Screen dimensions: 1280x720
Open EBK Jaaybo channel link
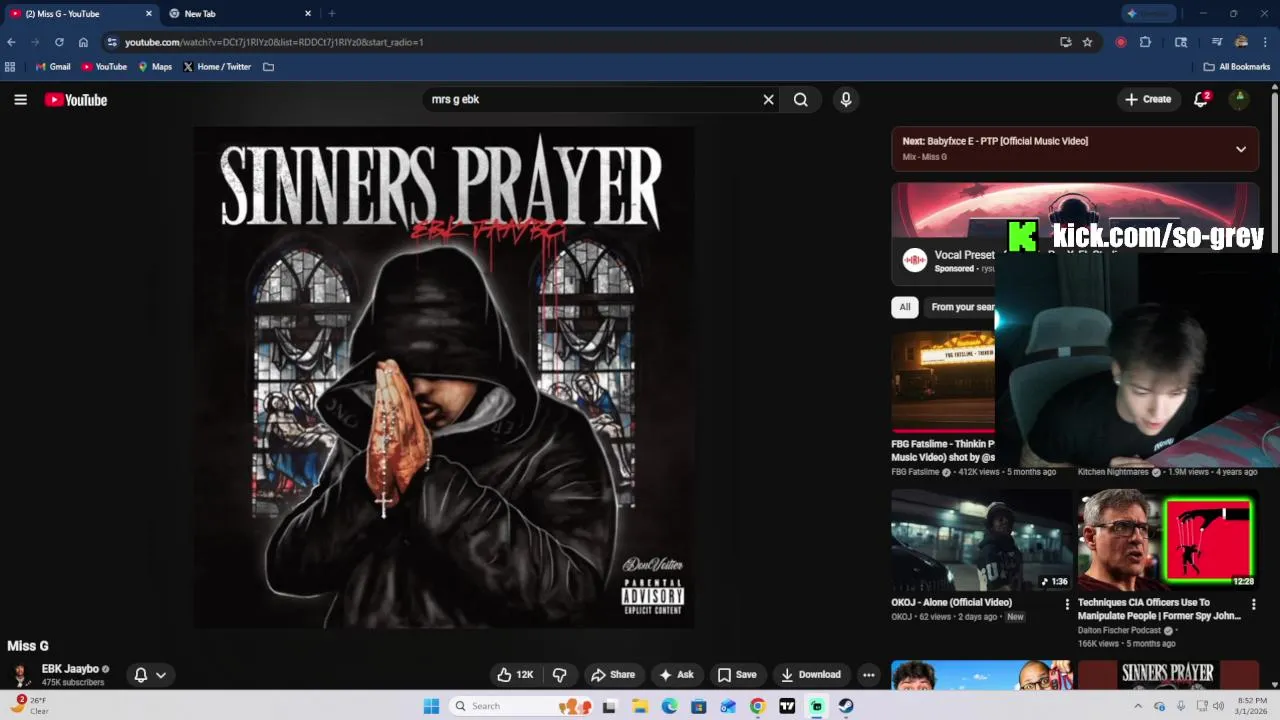click(x=70, y=669)
